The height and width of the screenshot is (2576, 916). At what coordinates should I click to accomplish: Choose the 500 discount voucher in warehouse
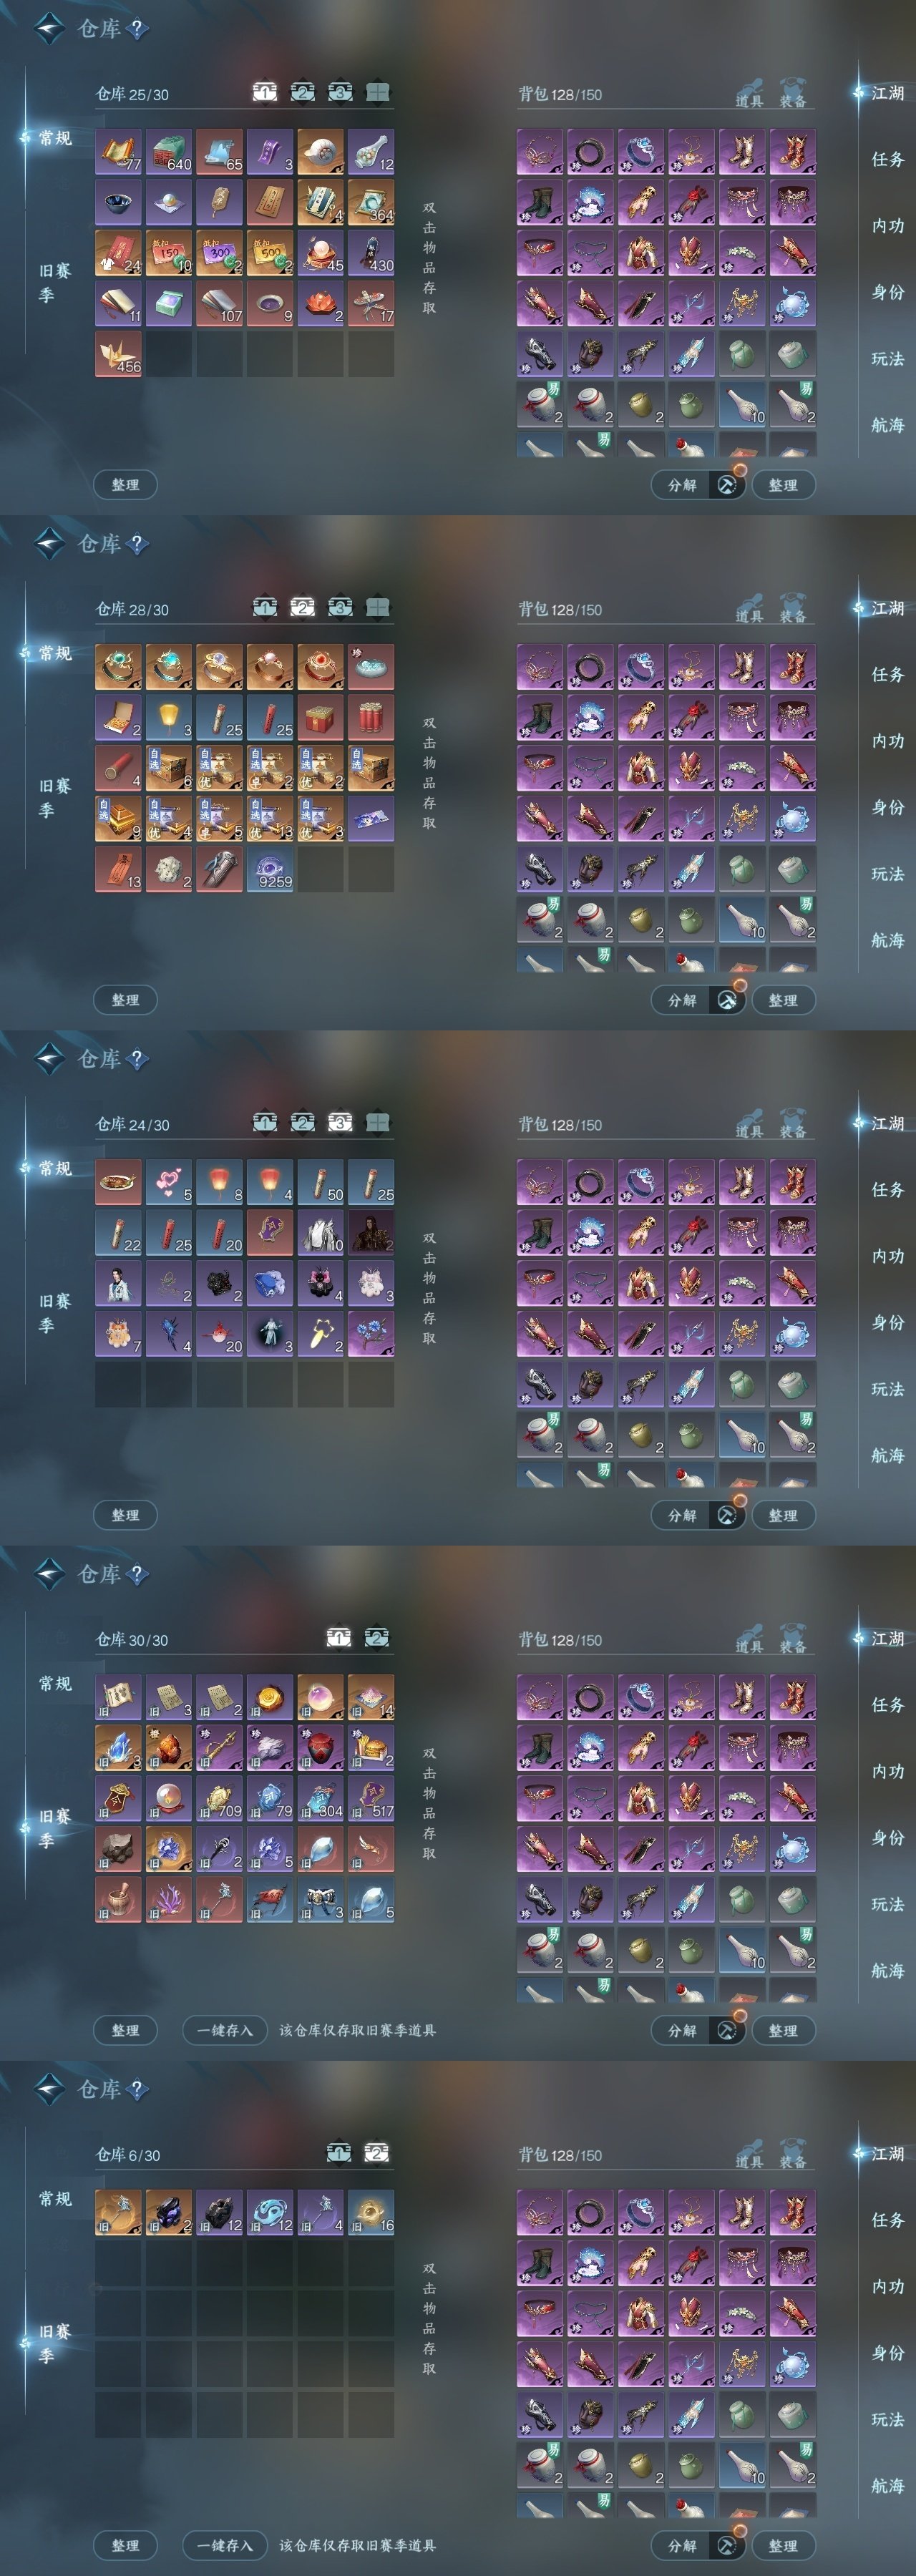click(270, 252)
